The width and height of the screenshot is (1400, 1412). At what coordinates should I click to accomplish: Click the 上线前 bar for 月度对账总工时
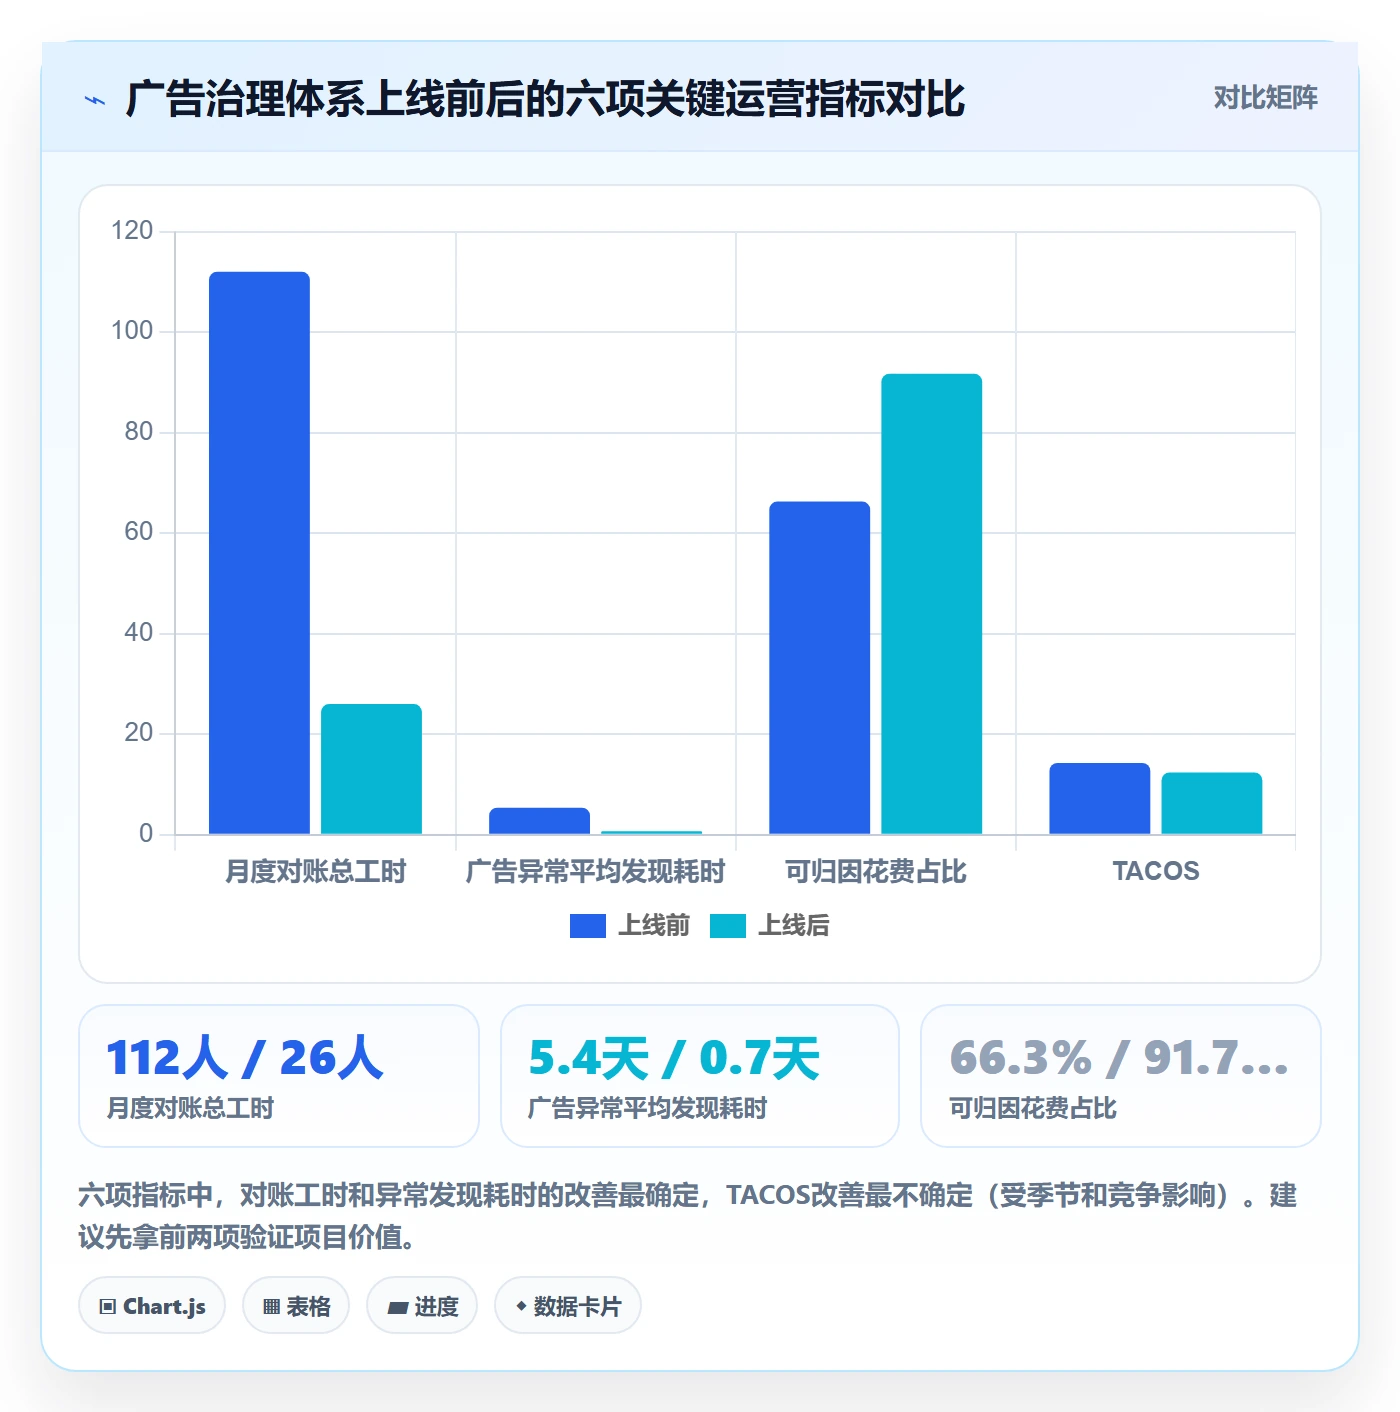click(259, 553)
